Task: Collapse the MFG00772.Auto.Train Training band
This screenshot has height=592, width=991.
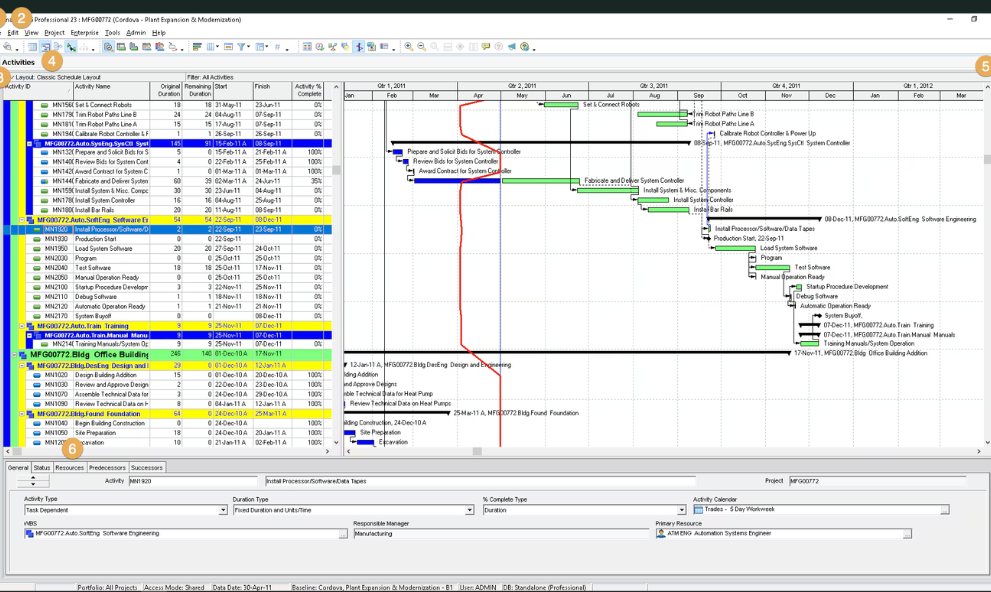Action: pos(21,326)
